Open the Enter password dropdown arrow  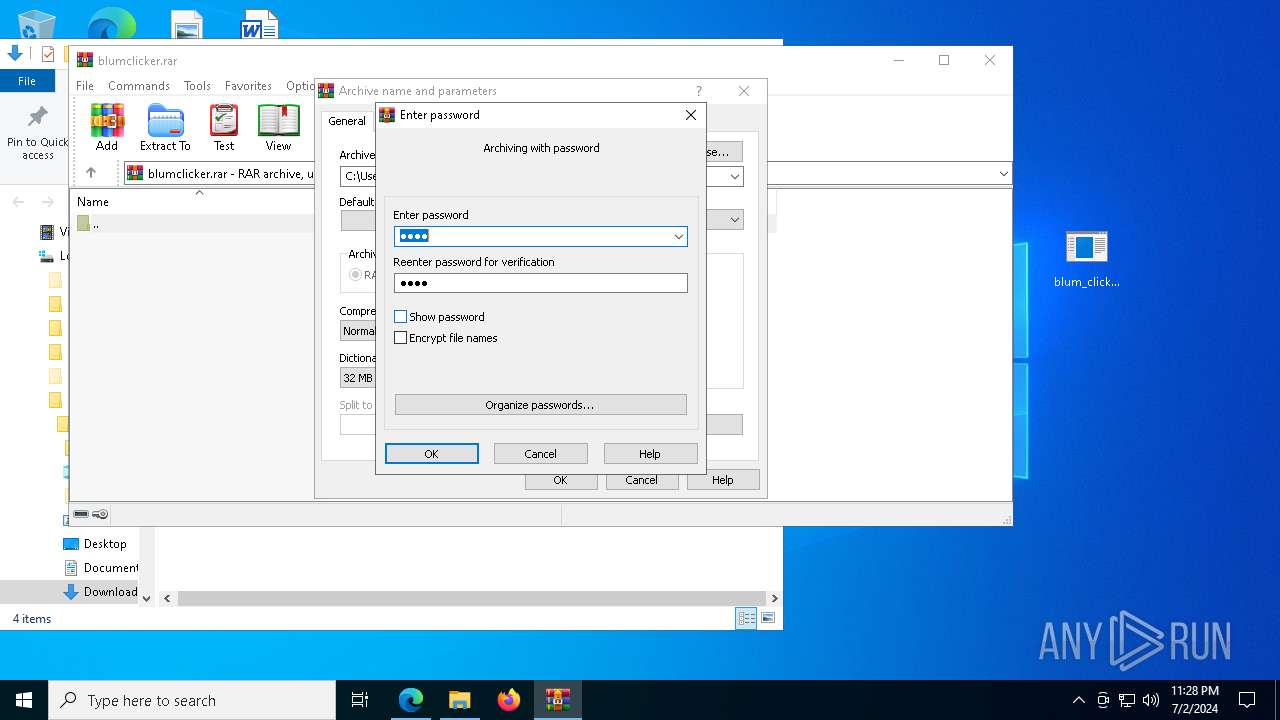tap(679, 236)
